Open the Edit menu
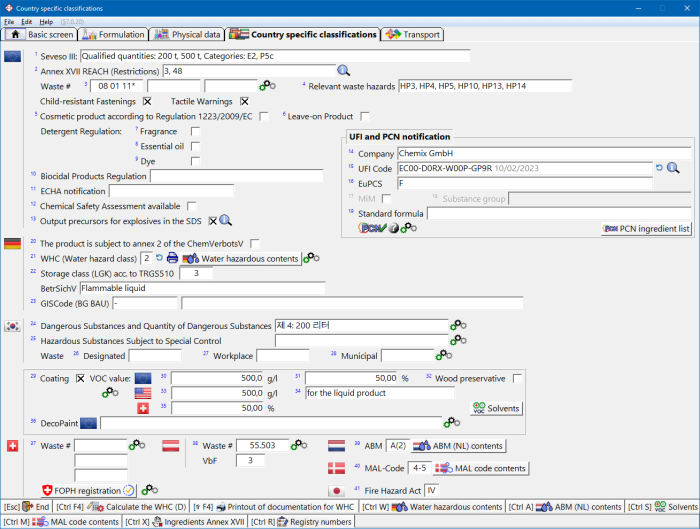 click(x=26, y=21)
